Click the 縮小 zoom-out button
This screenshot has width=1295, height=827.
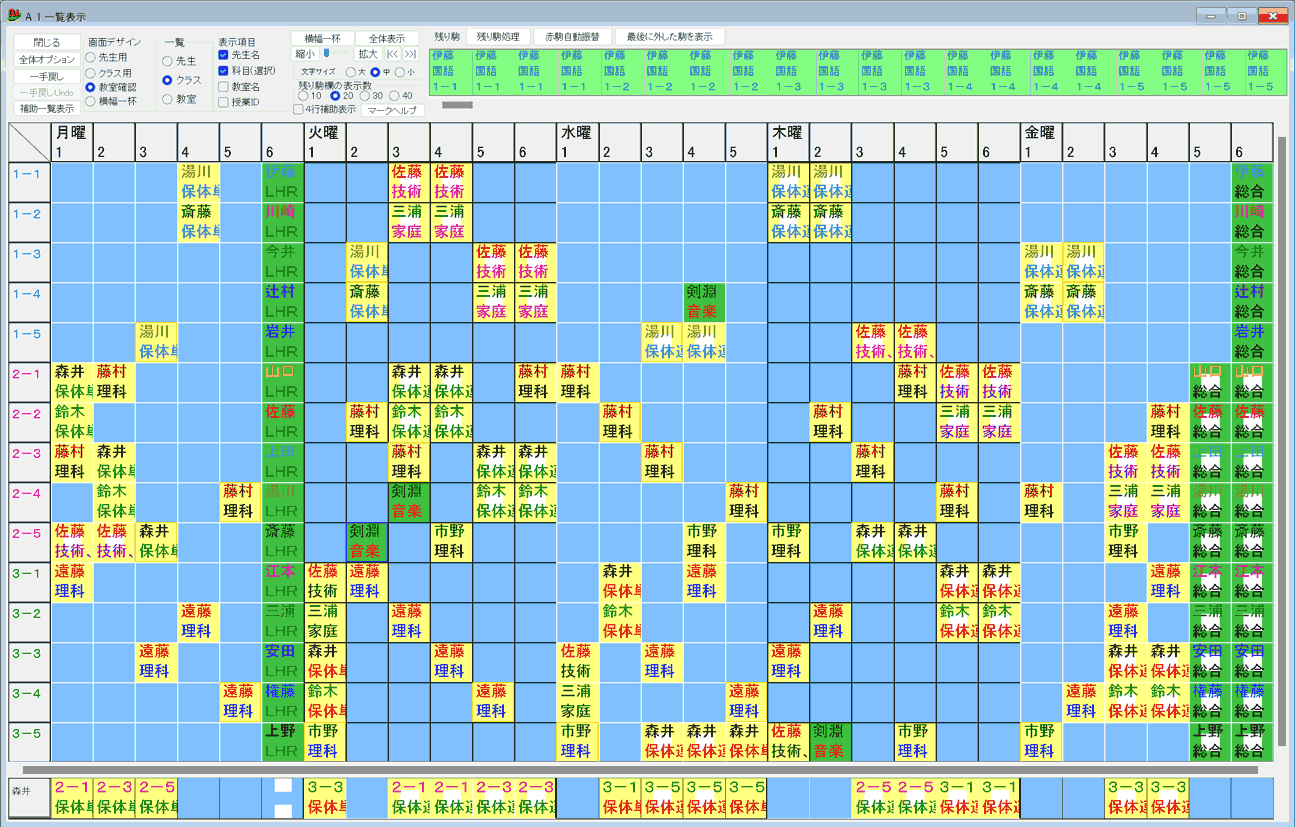click(304, 54)
